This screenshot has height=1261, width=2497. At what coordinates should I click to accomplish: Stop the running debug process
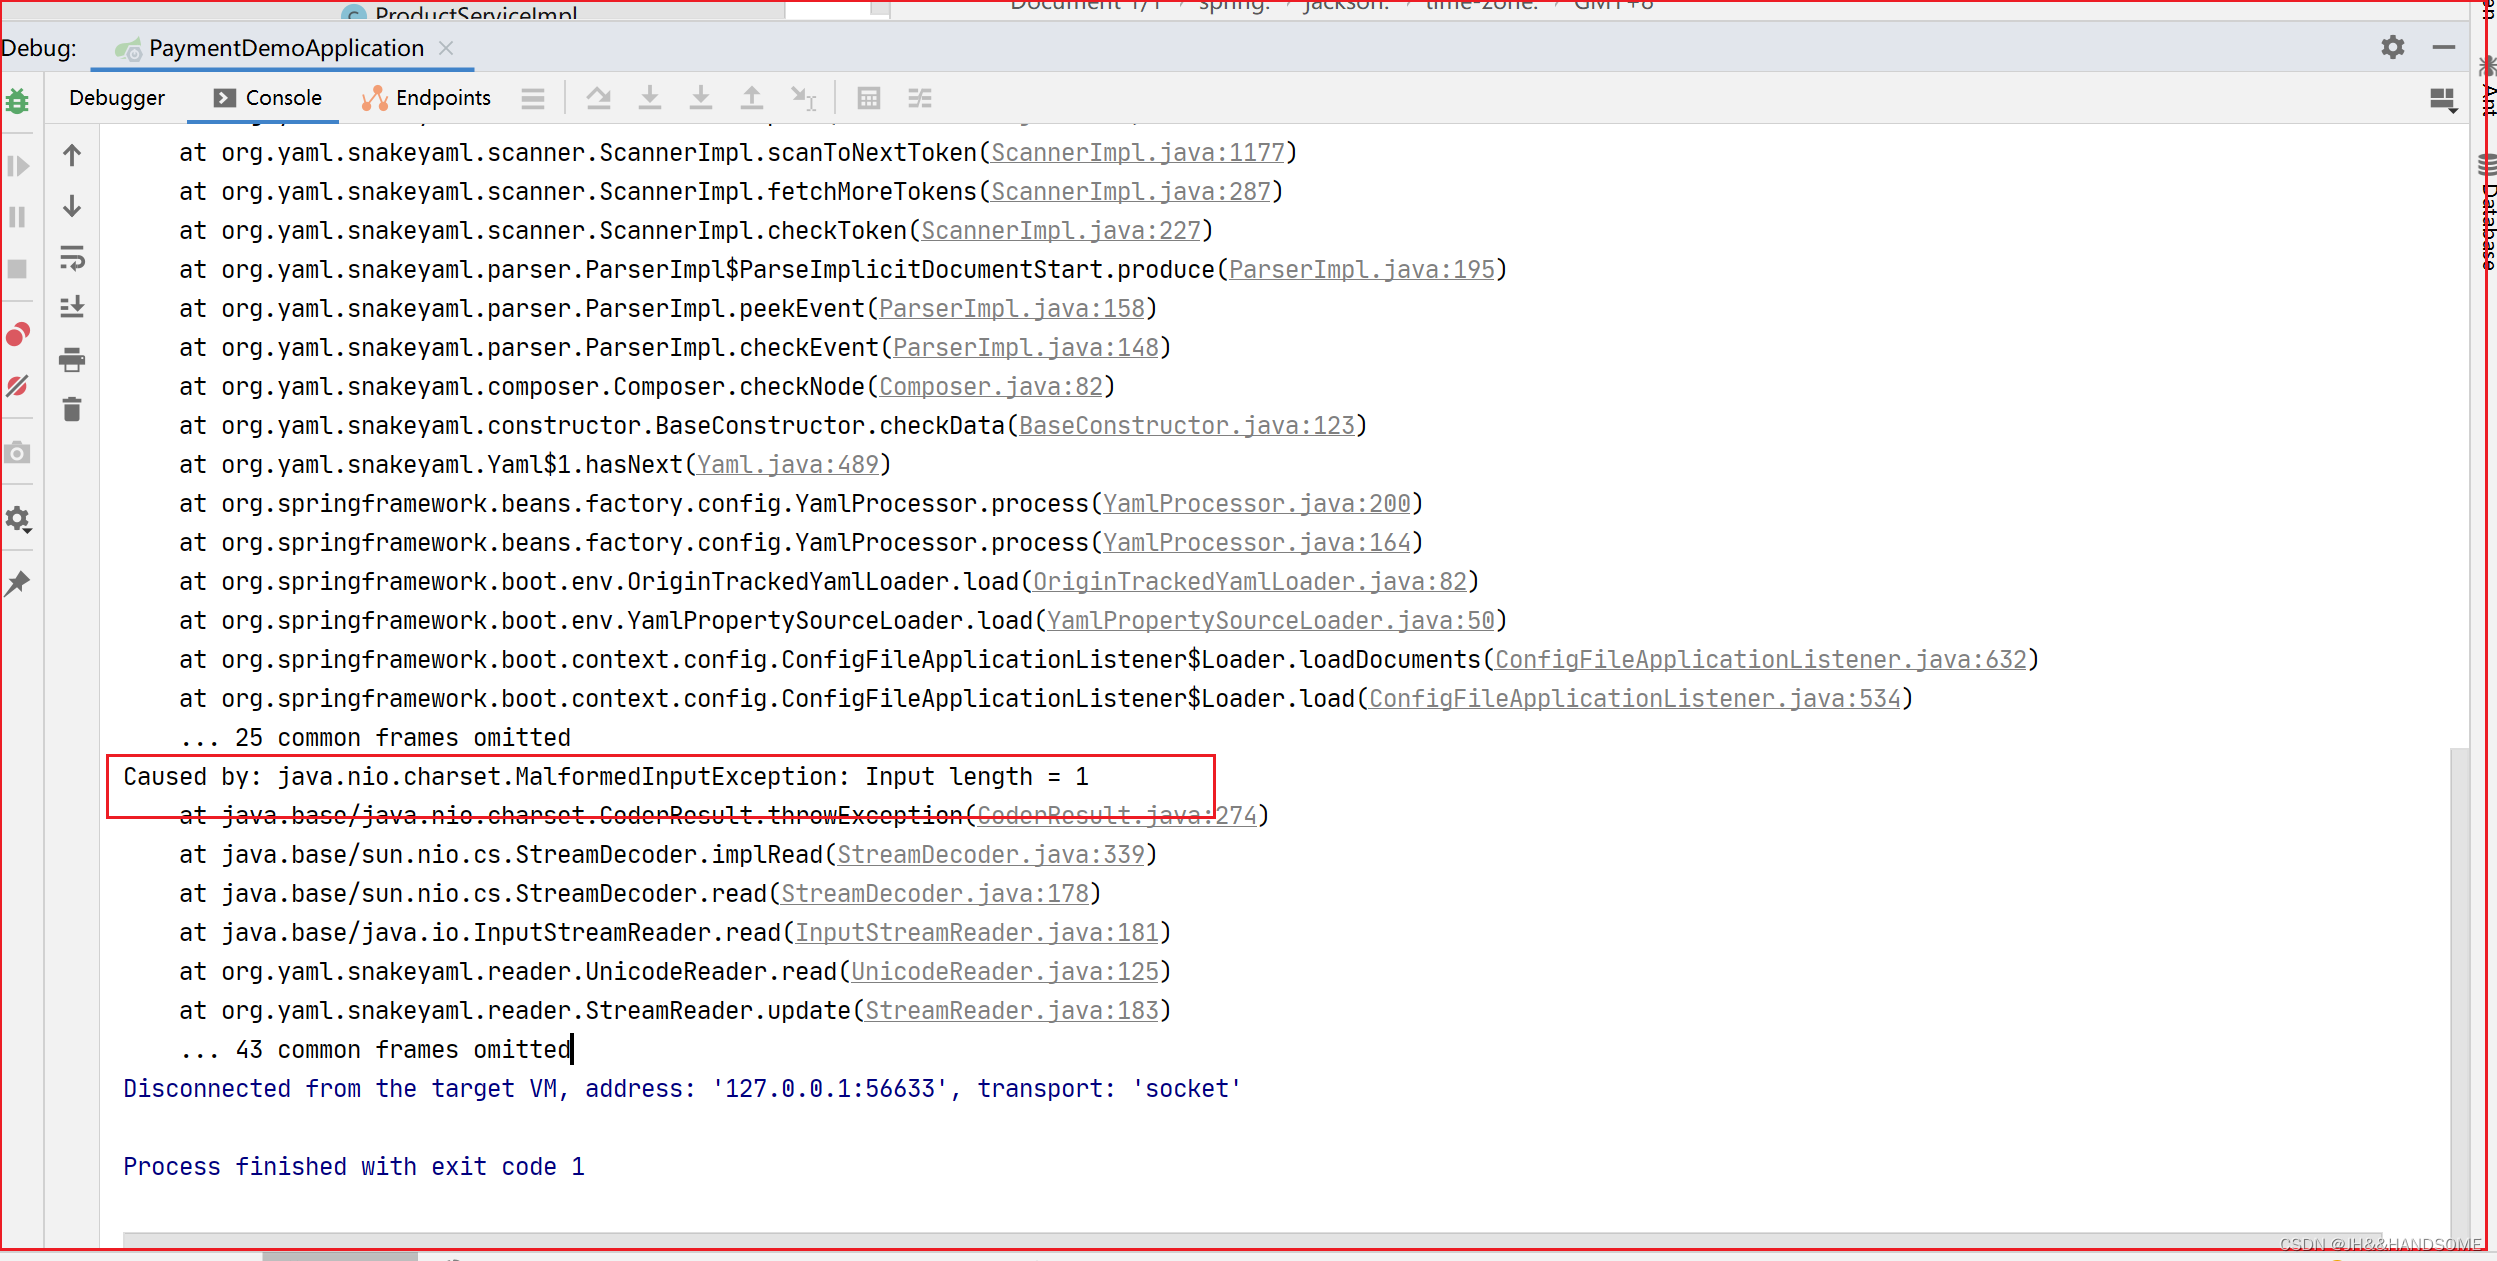pyautogui.click(x=17, y=269)
